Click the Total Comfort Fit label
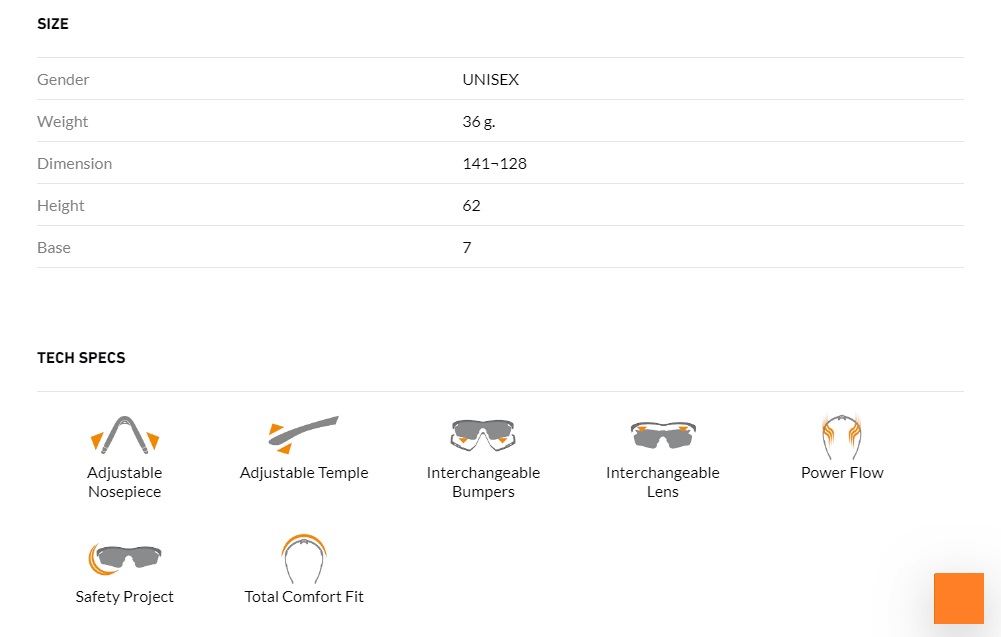 coord(304,597)
